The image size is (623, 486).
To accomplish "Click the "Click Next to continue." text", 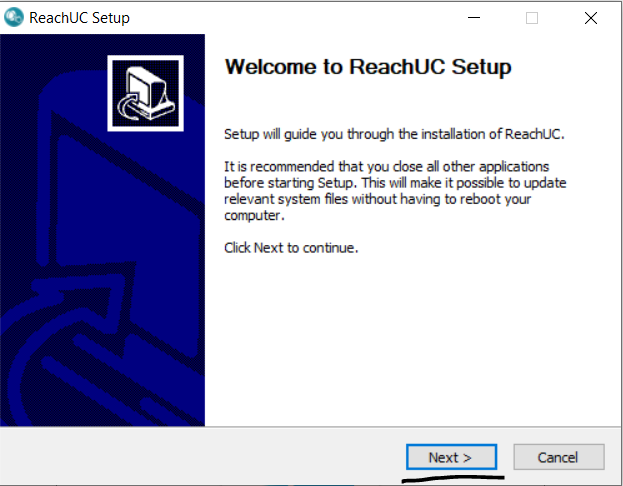I will [291, 247].
